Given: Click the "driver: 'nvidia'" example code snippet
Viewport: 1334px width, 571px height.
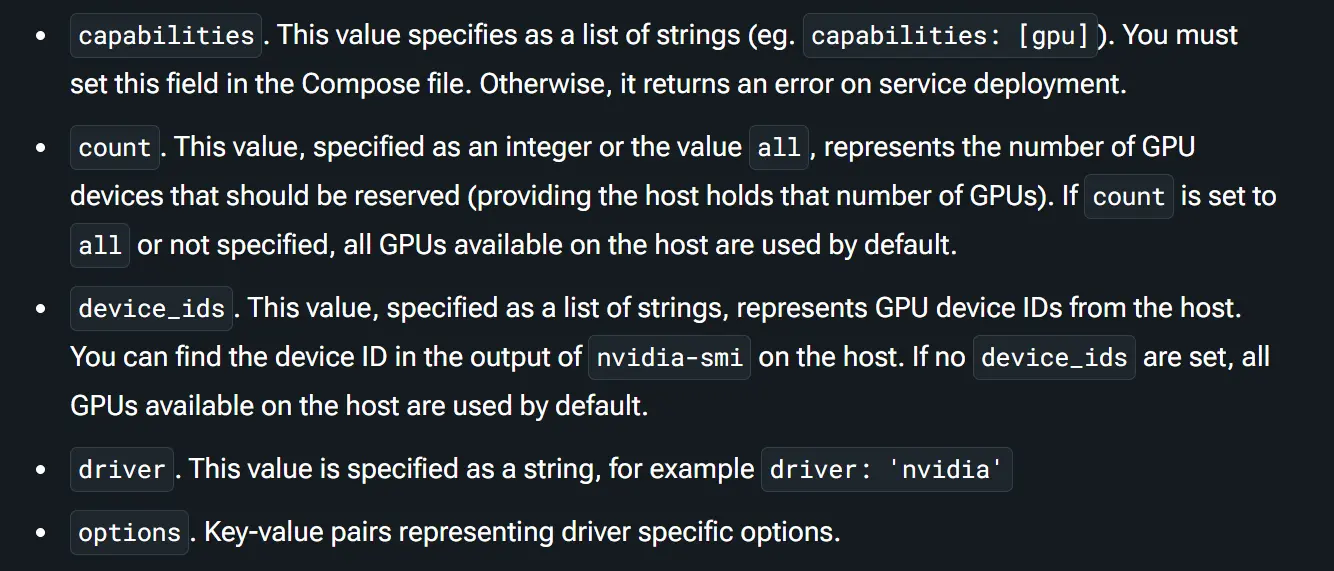Looking at the screenshot, I should (x=887, y=469).
